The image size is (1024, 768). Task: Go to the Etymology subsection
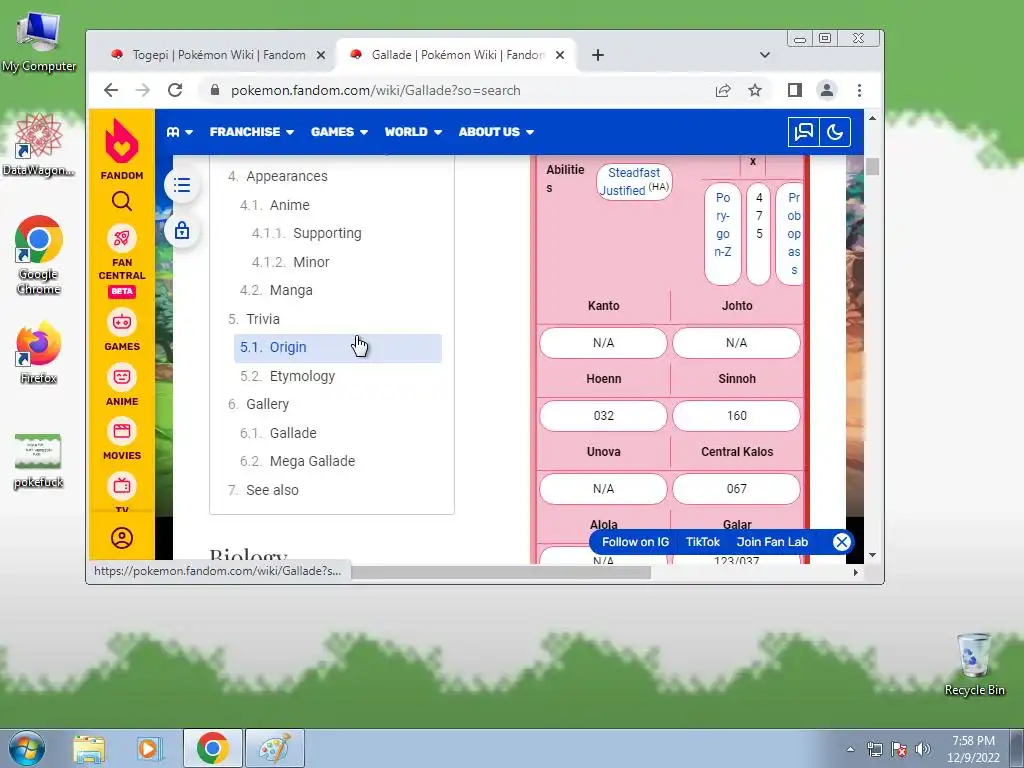pos(302,376)
